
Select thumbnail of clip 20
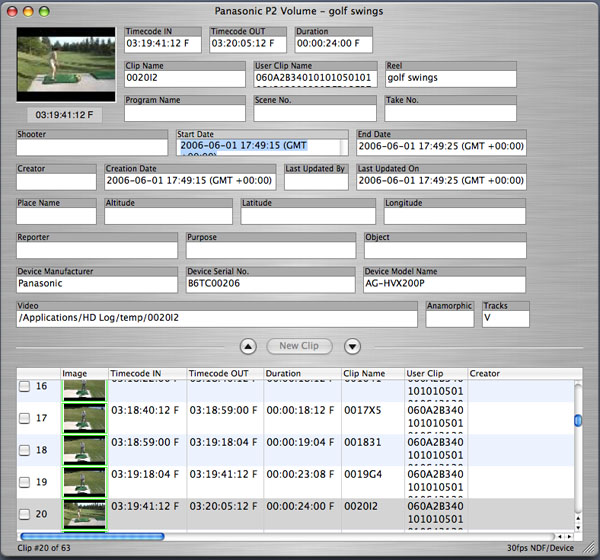click(x=84, y=514)
